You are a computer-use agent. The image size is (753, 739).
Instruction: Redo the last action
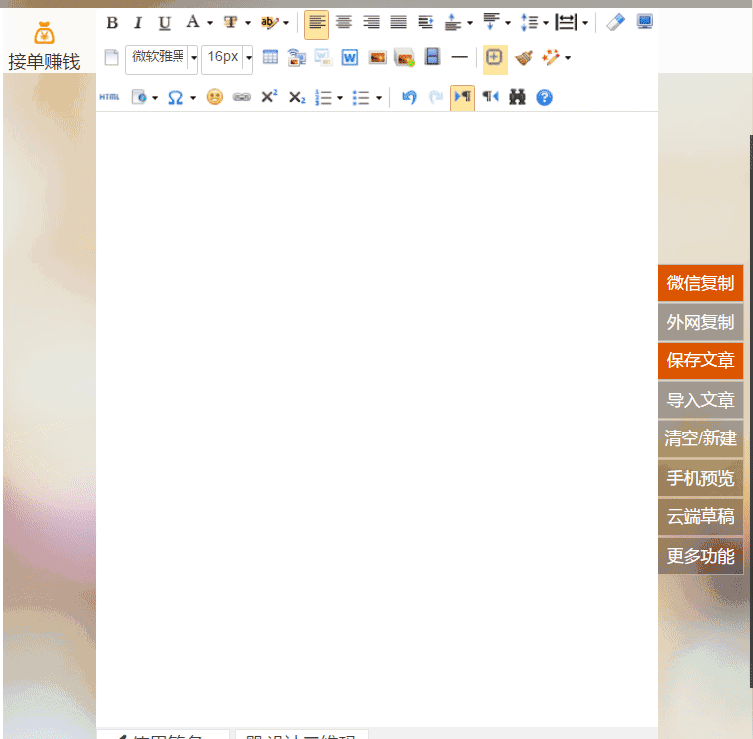(x=436, y=97)
